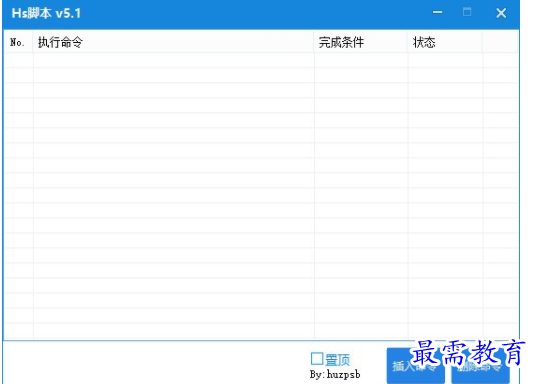Image resolution: width=534 pixels, height=384 pixels.
Task: Click the 插入命令 button
Action: tap(415, 366)
